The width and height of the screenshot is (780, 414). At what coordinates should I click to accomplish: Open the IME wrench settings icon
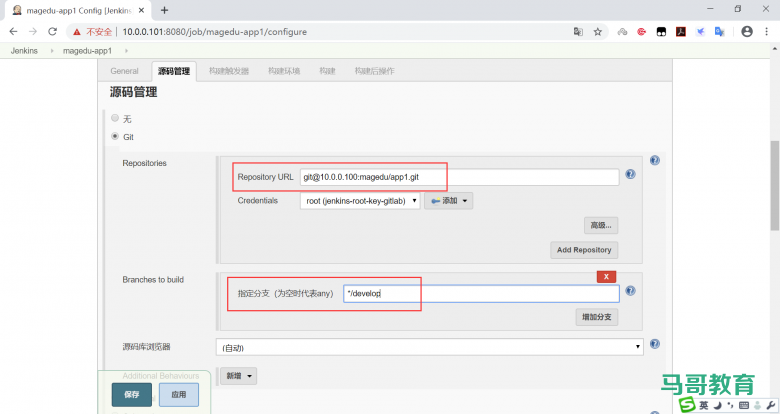(771, 406)
